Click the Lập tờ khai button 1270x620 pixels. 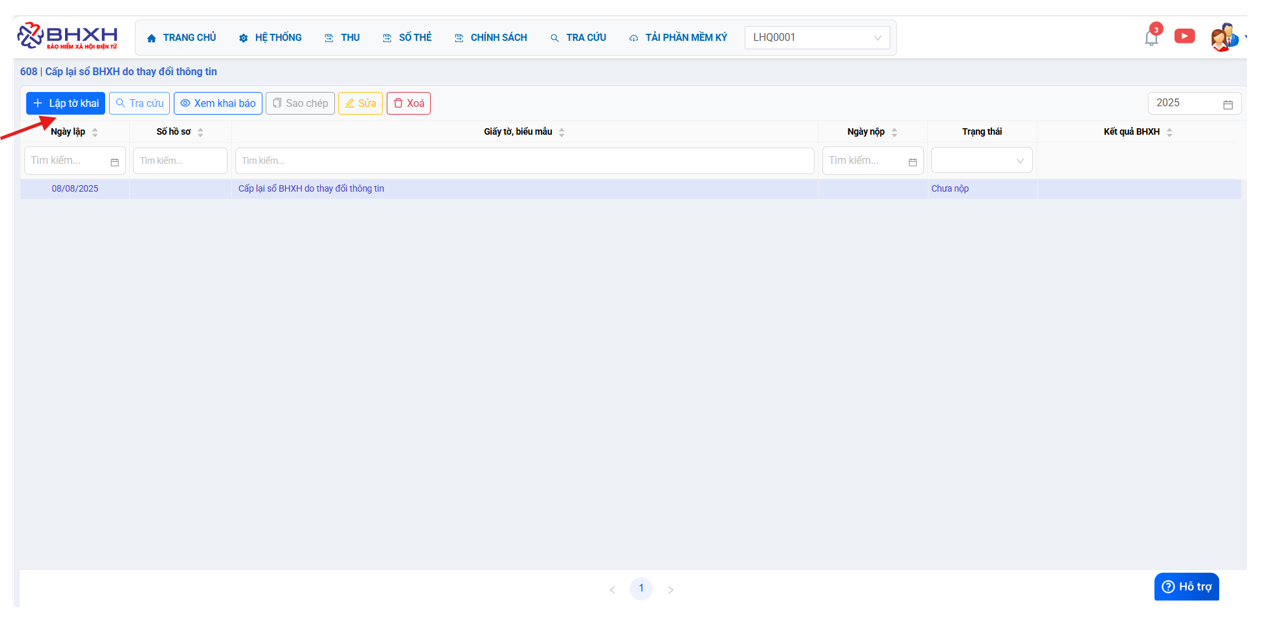[66, 104]
